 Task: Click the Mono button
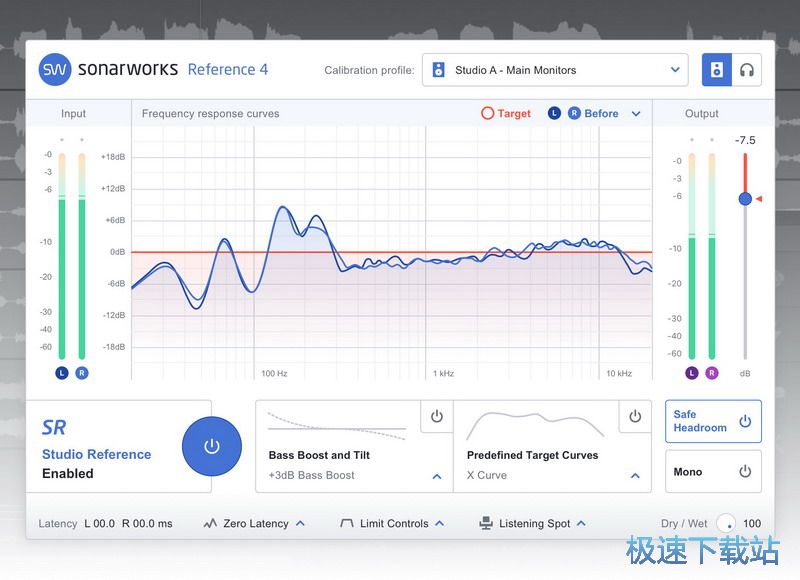coord(713,471)
